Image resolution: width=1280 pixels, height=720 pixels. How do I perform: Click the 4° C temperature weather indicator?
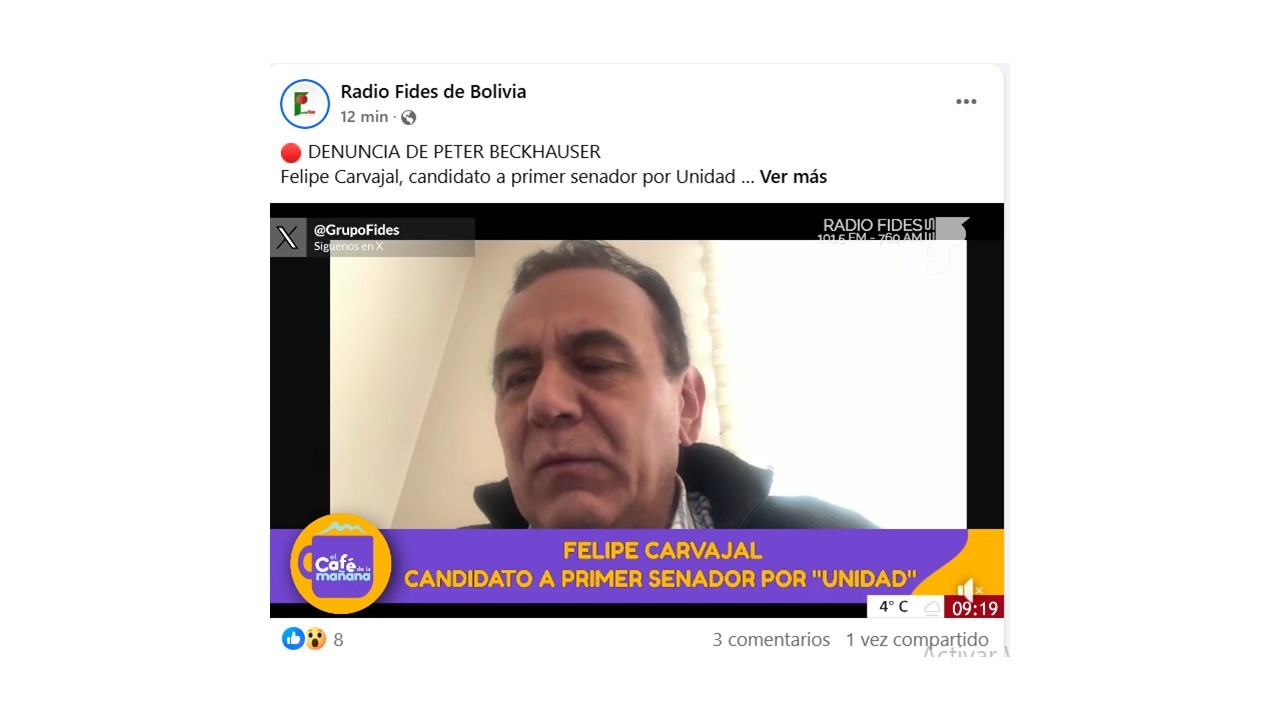[893, 607]
